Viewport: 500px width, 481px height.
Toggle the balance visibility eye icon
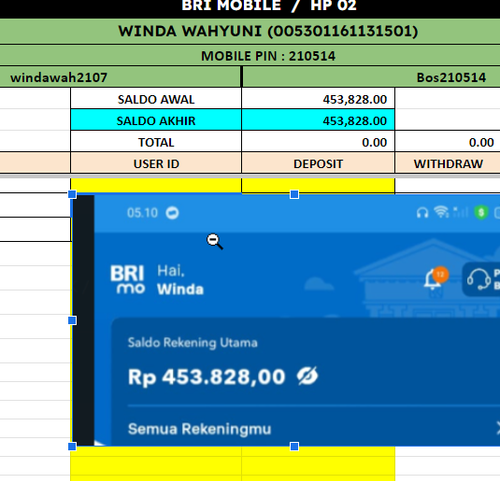(x=307, y=376)
